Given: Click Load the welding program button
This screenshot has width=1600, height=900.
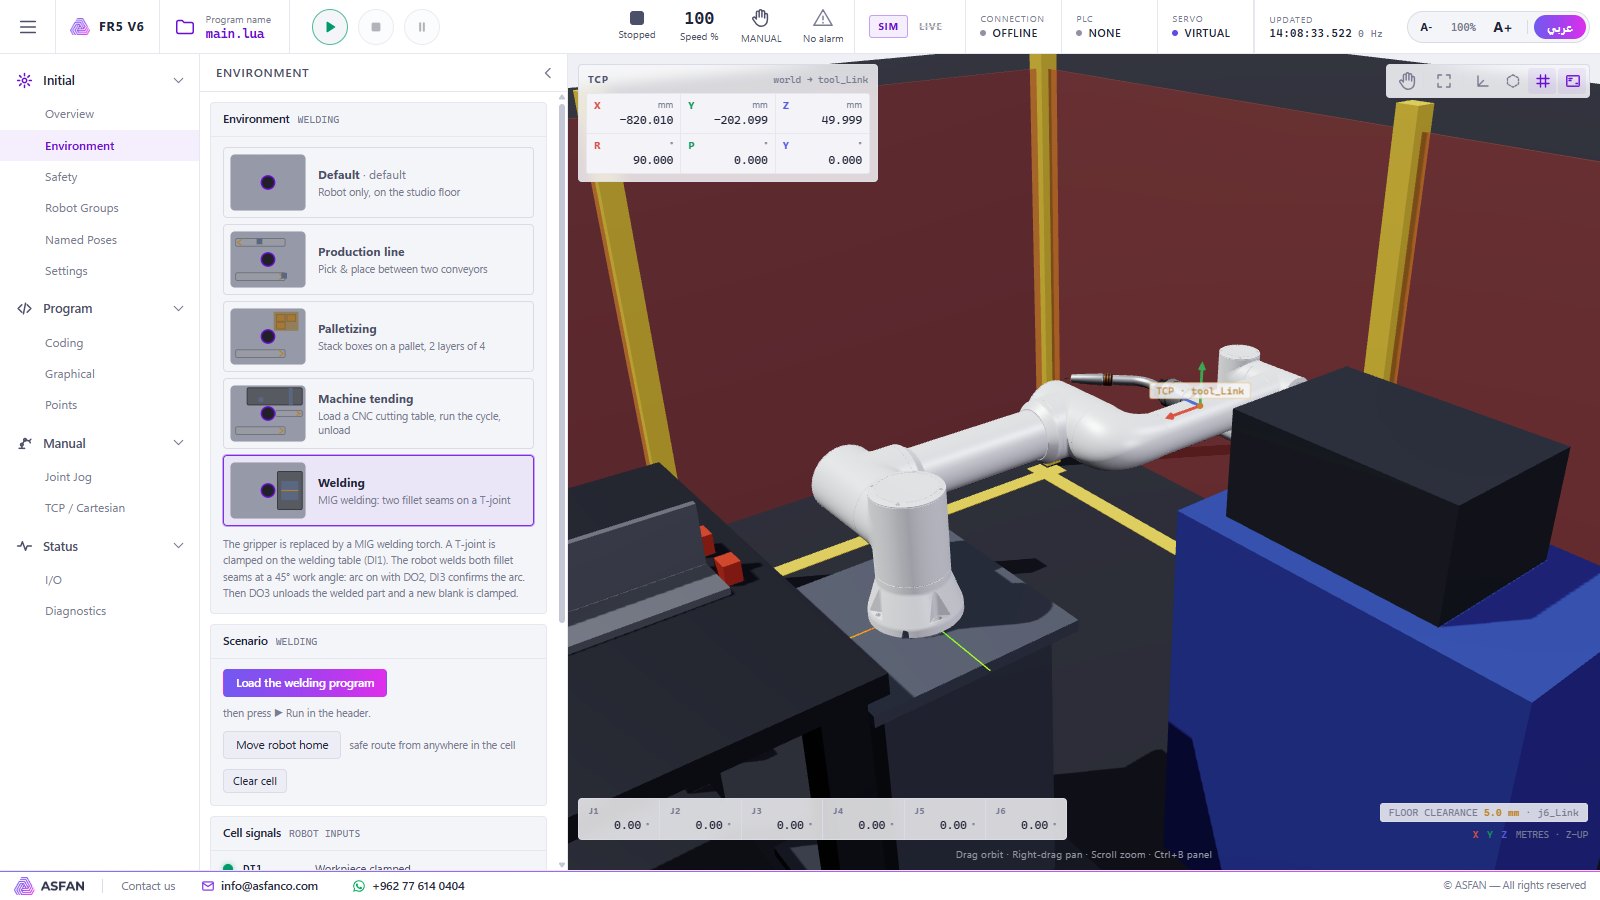Looking at the screenshot, I should coord(305,683).
